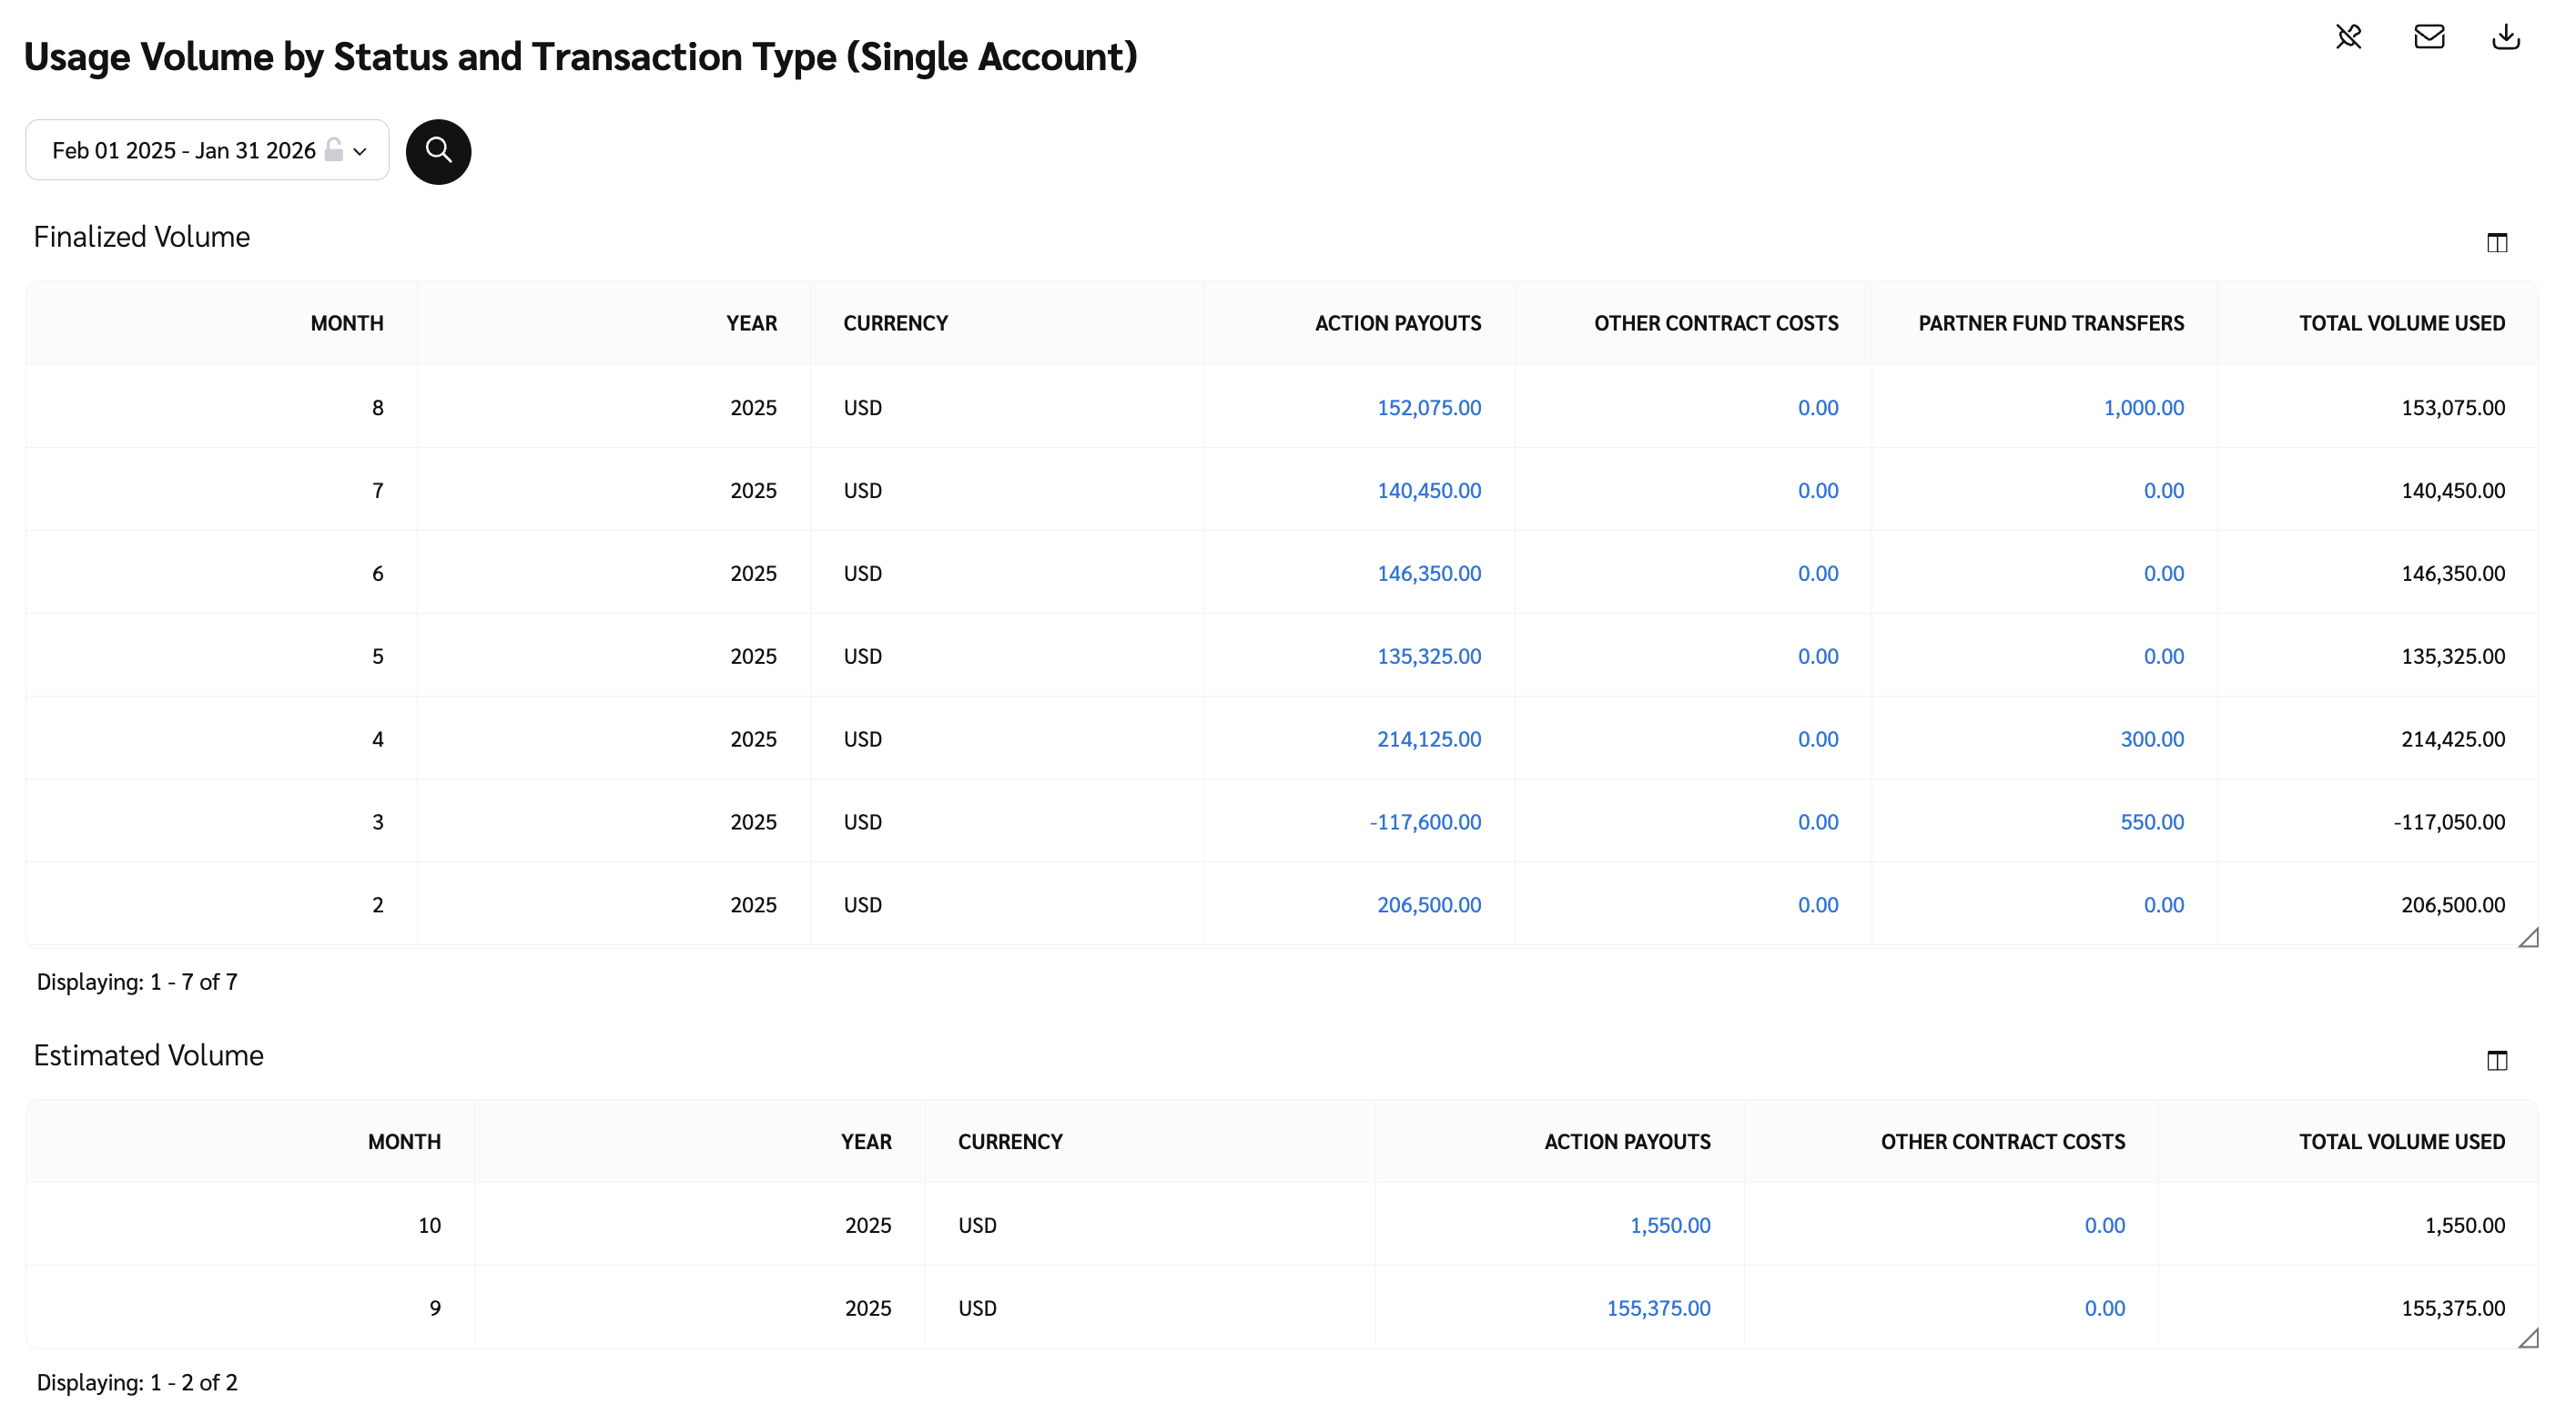Image resolution: width=2576 pixels, height=1415 pixels.
Task: Open the 152,075.00 action payouts link
Action: tap(1428, 407)
